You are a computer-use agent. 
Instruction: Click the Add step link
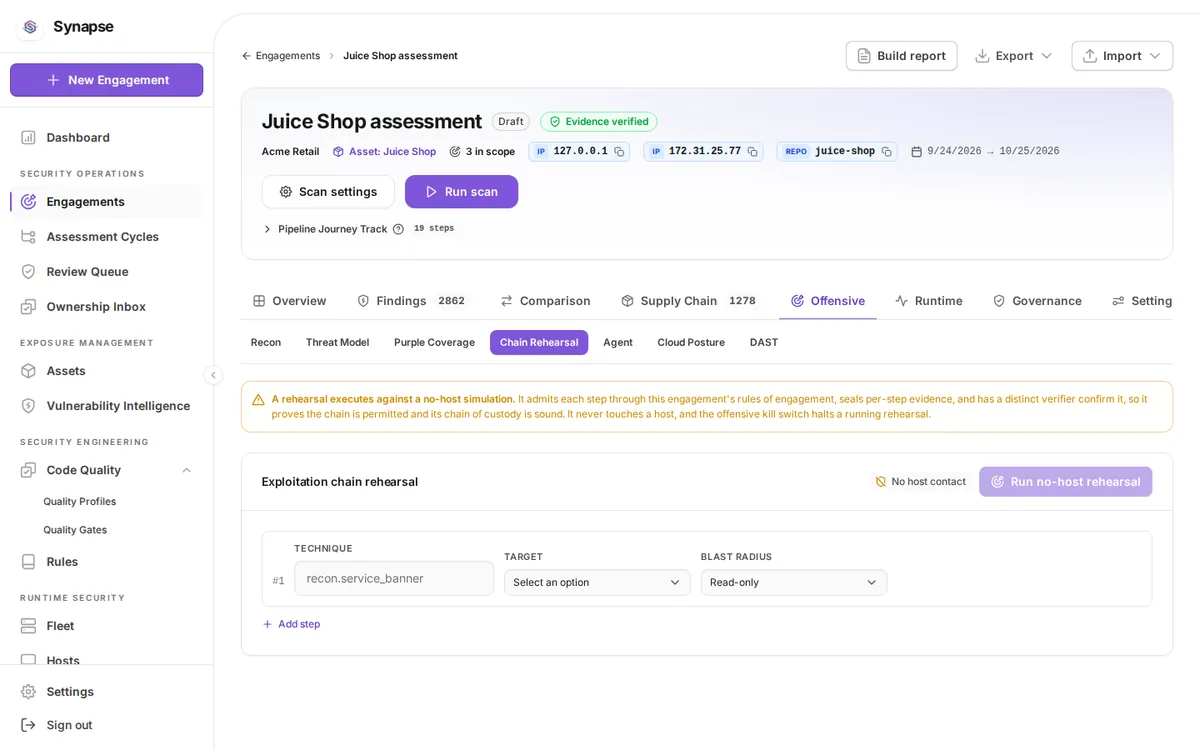(x=291, y=624)
